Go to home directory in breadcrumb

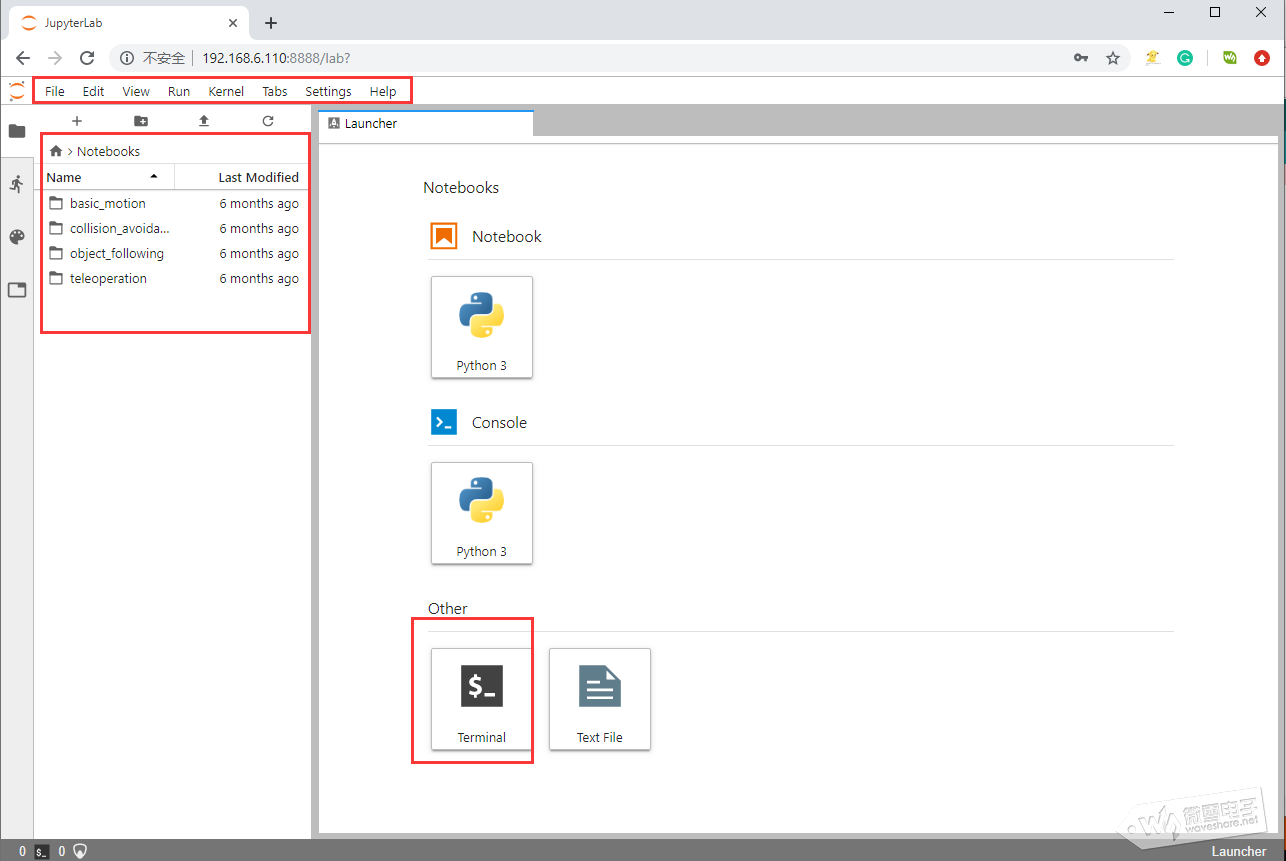[x=56, y=151]
